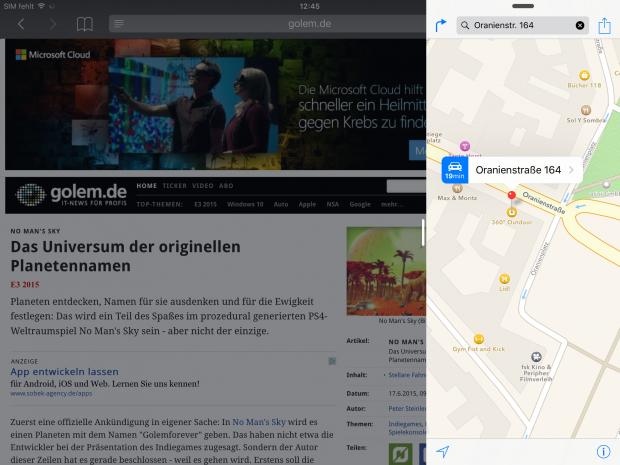Expand the mehr… topics list
Screen dimensions: 620x465
click(392, 204)
